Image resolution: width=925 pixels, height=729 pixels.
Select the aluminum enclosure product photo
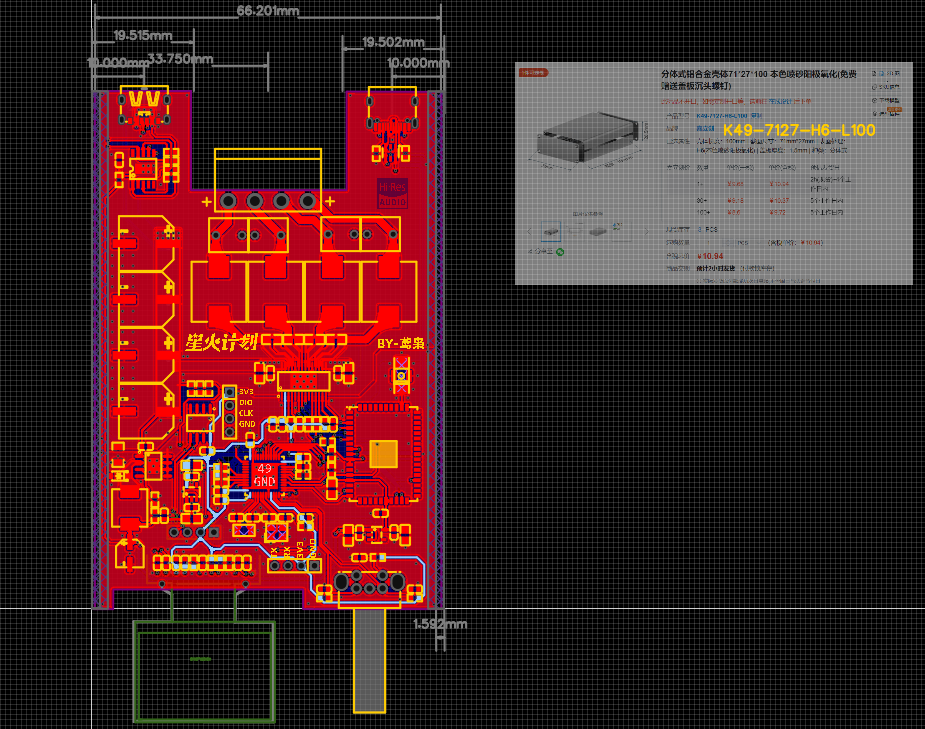tap(588, 137)
